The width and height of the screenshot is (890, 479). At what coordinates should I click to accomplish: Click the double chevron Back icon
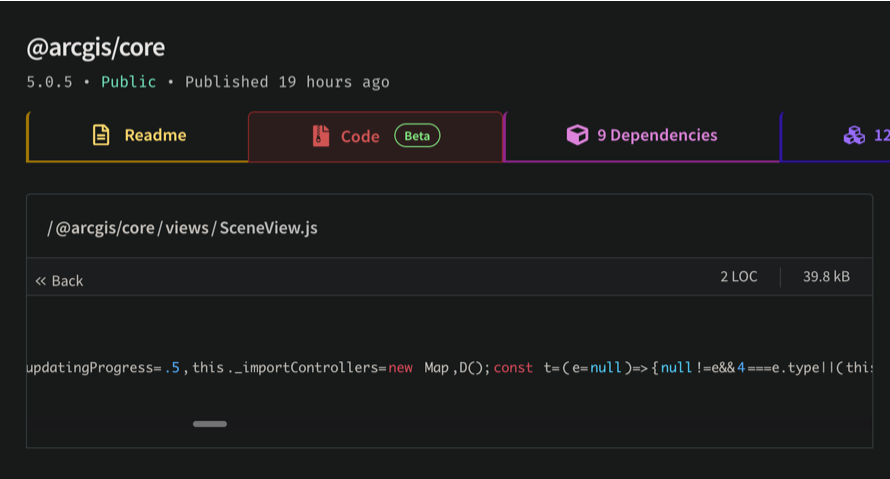click(40, 281)
